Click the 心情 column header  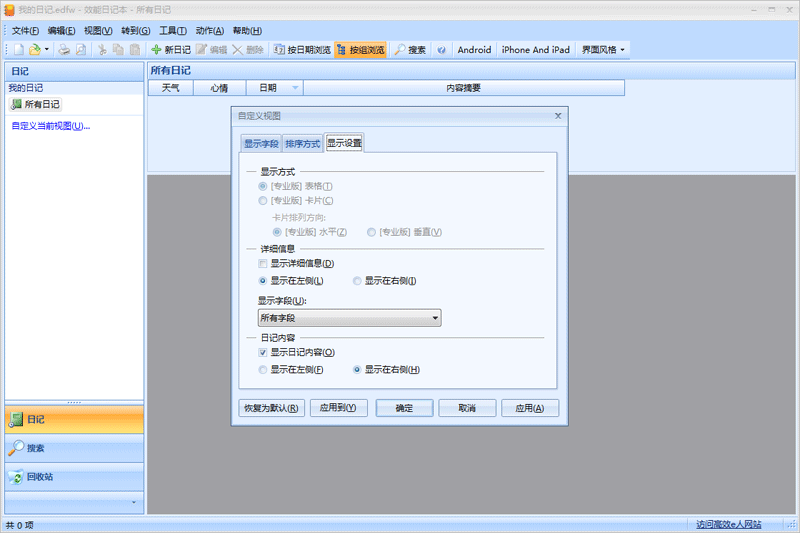pyautogui.click(x=219, y=88)
